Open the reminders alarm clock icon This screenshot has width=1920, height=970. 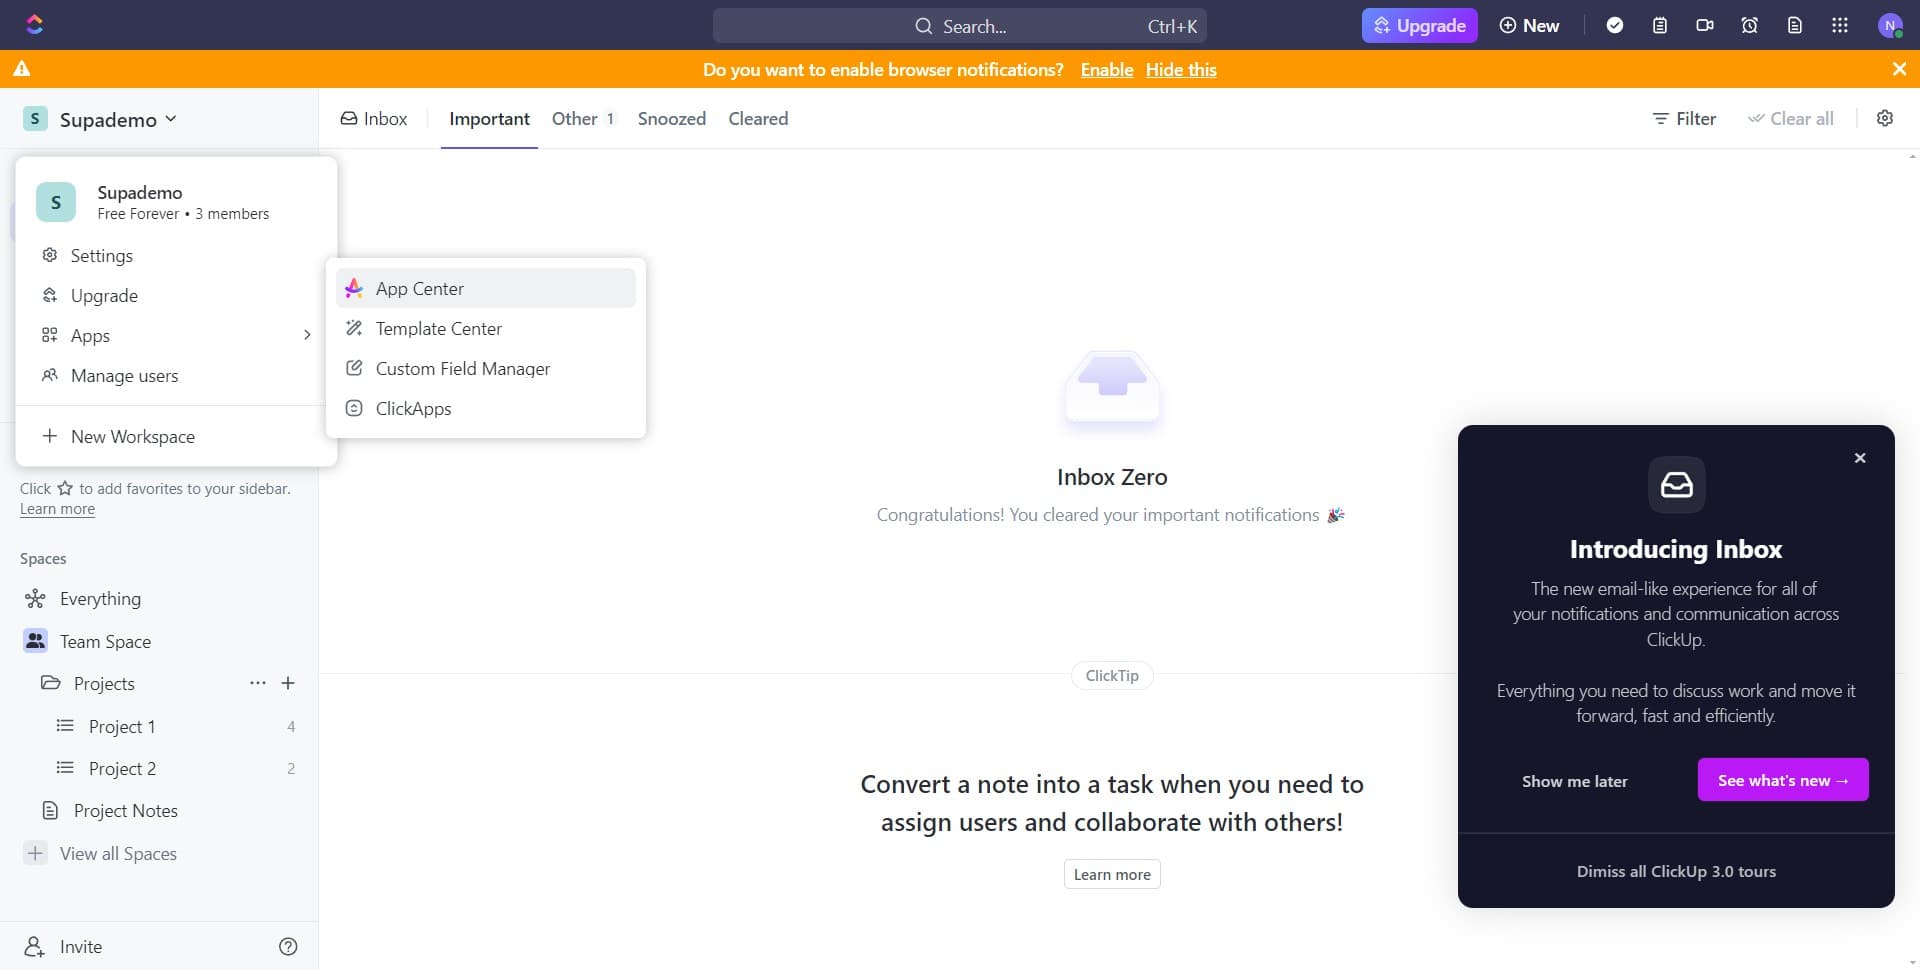1750,25
